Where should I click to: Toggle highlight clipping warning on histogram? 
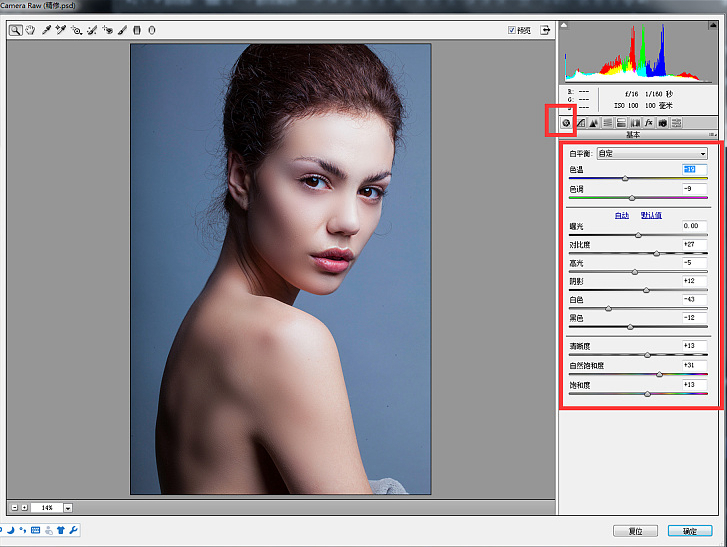pyautogui.click(x=713, y=26)
